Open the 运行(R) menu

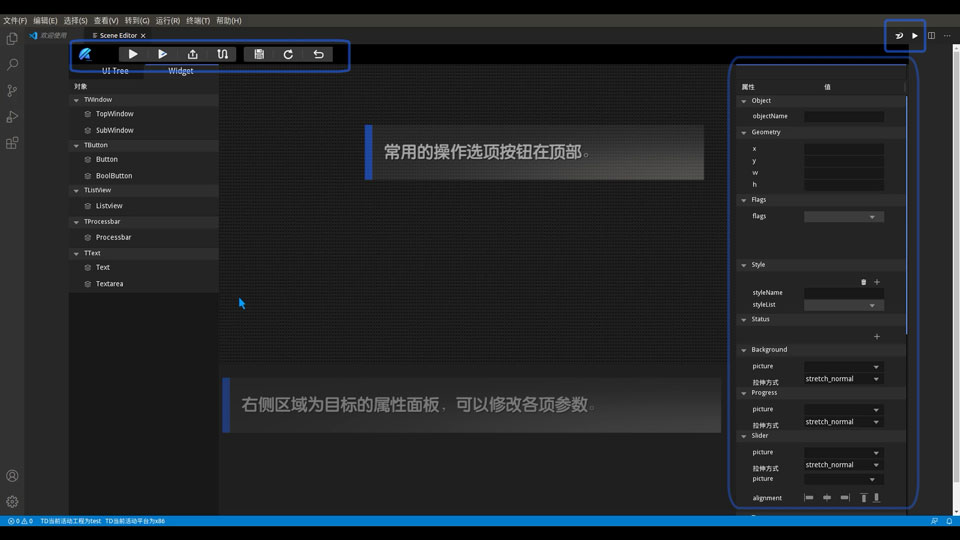tap(168, 20)
